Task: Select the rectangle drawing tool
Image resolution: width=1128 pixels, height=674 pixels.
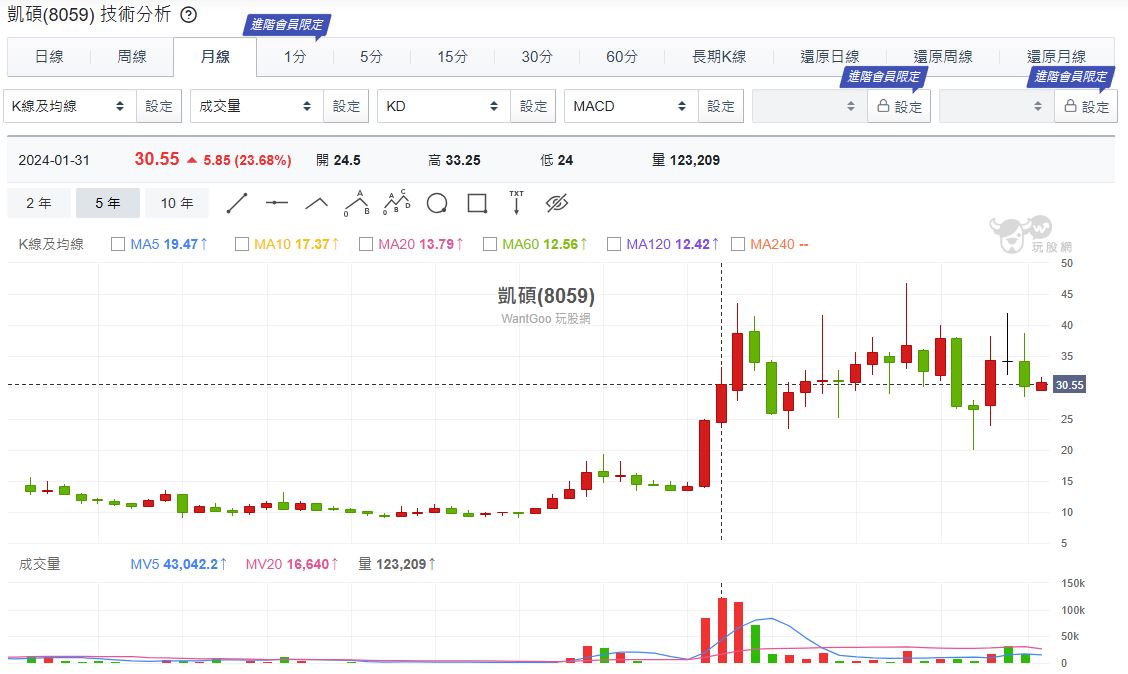Action: [477, 204]
